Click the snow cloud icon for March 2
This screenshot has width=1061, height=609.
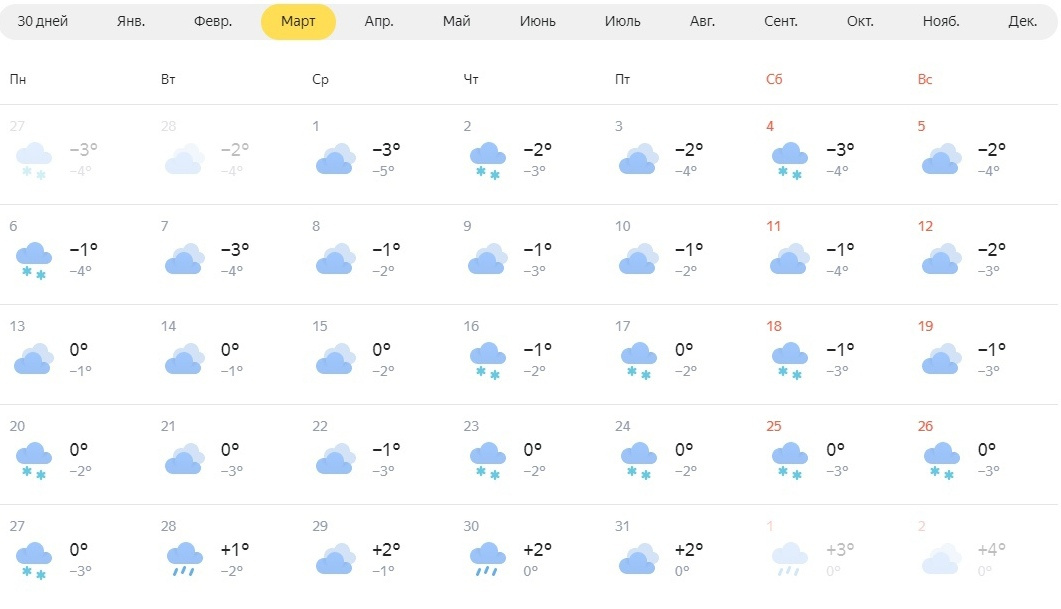click(x=487, y=159)
